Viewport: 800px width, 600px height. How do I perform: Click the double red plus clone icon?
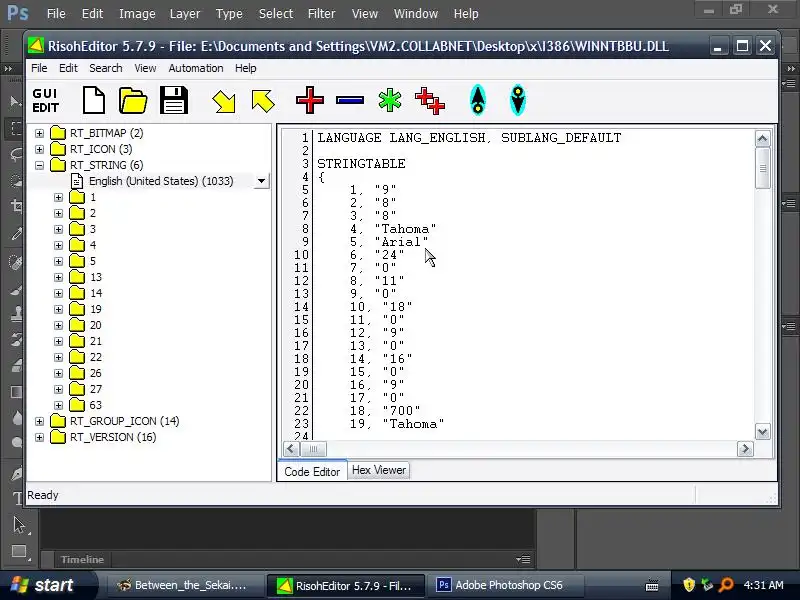pyautogui.click(x=430, y=101)
